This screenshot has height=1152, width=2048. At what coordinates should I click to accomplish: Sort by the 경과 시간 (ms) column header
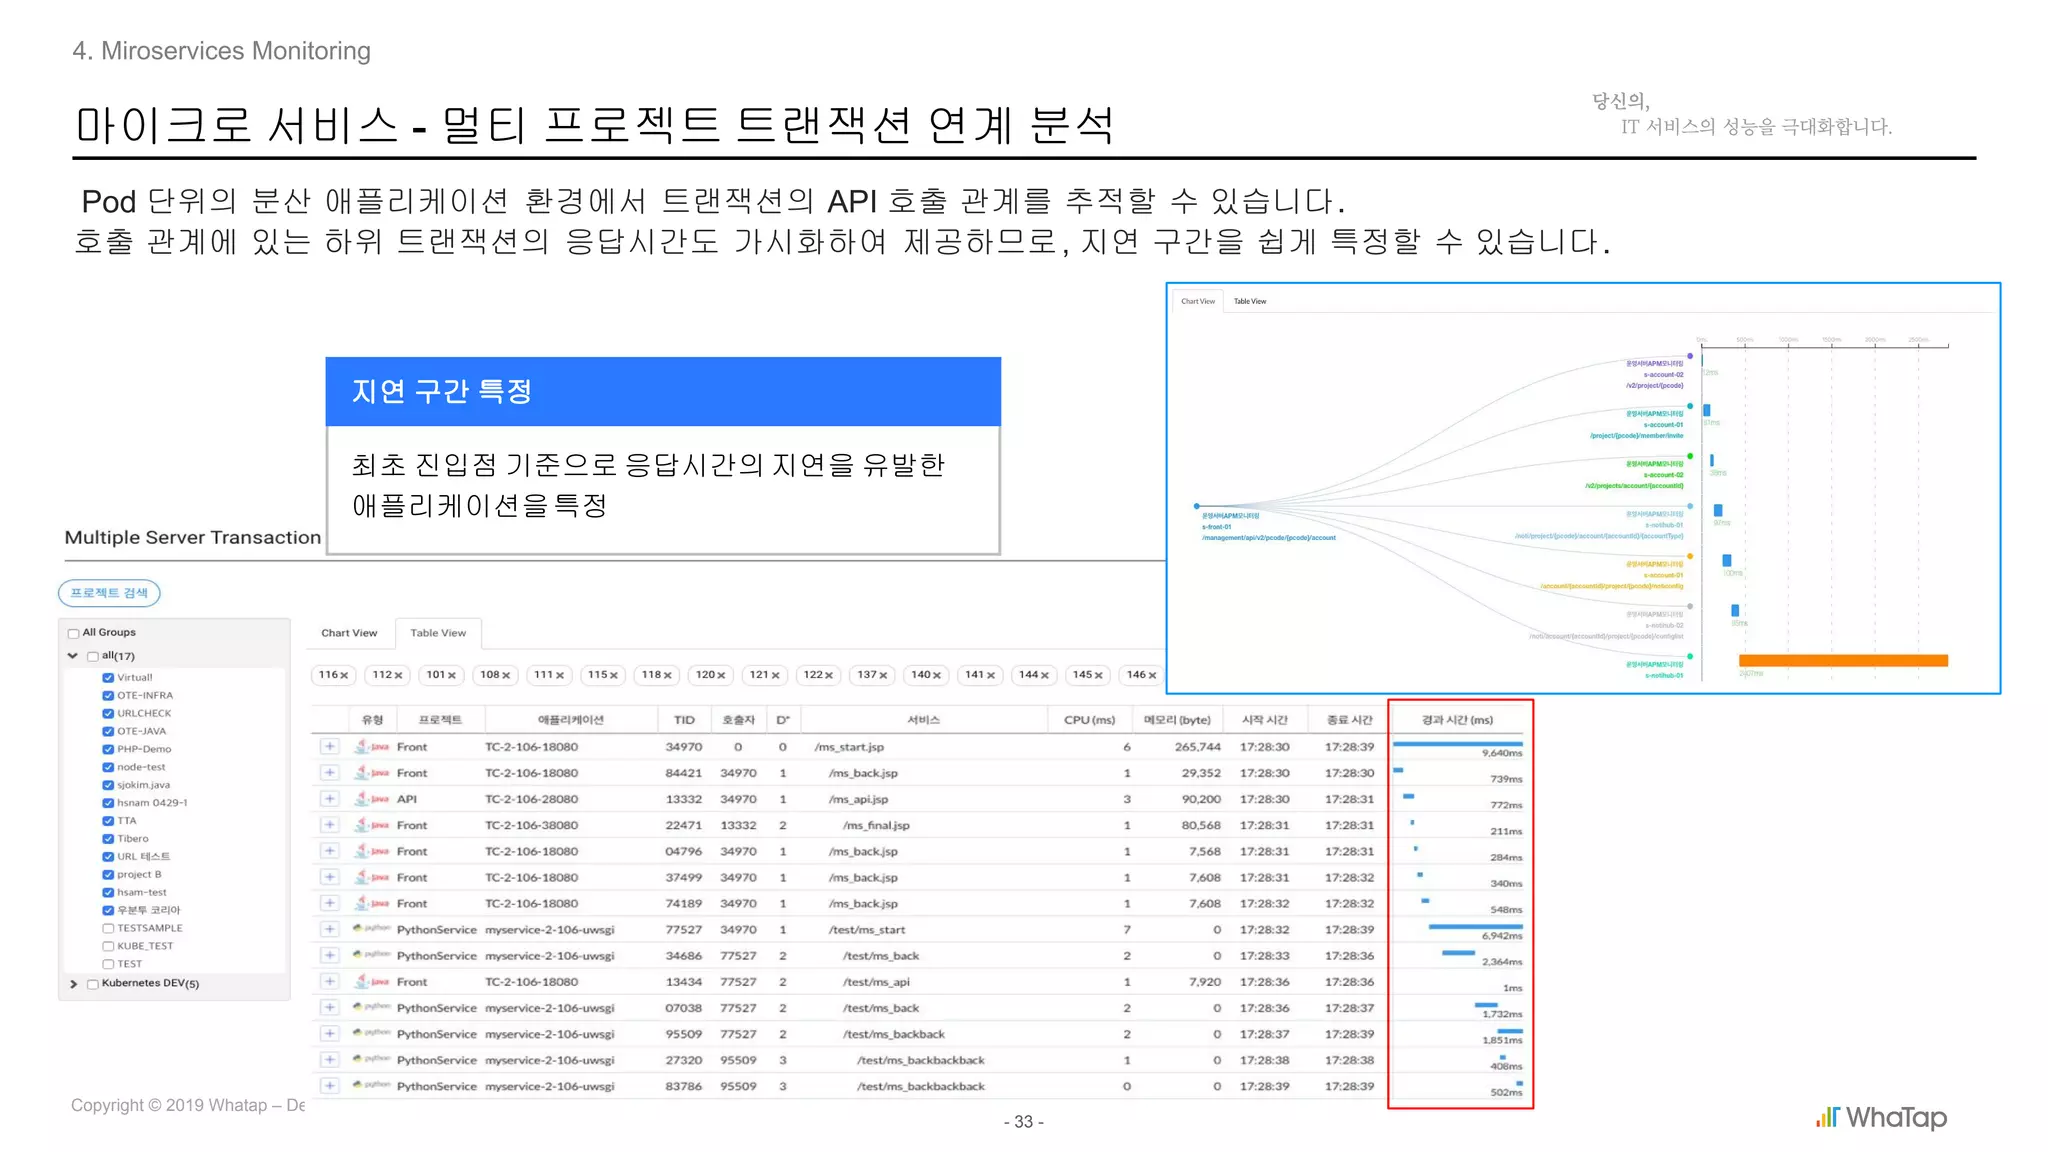tap(1457, 720)
